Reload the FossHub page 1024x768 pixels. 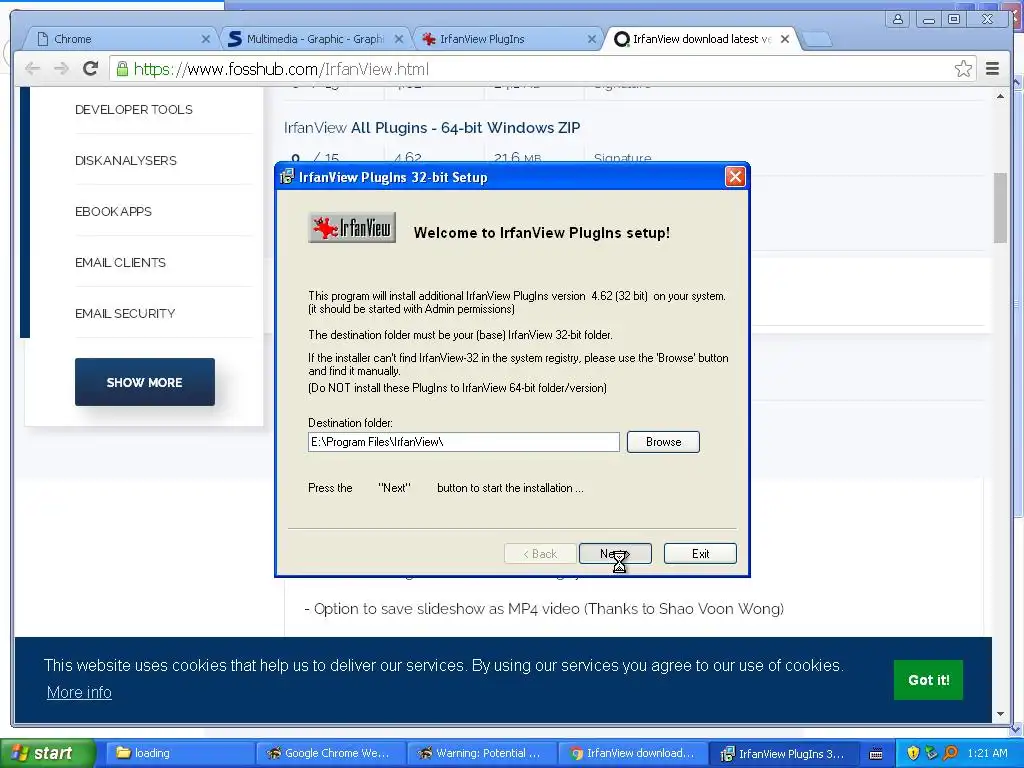(91, 69)
